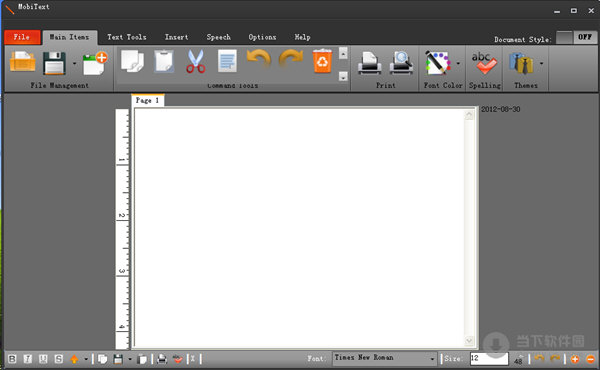Image resolution: width=600 pixels, height=370 pixels.
Task: Create a new document with the plus icon
Action: [95, 63]
